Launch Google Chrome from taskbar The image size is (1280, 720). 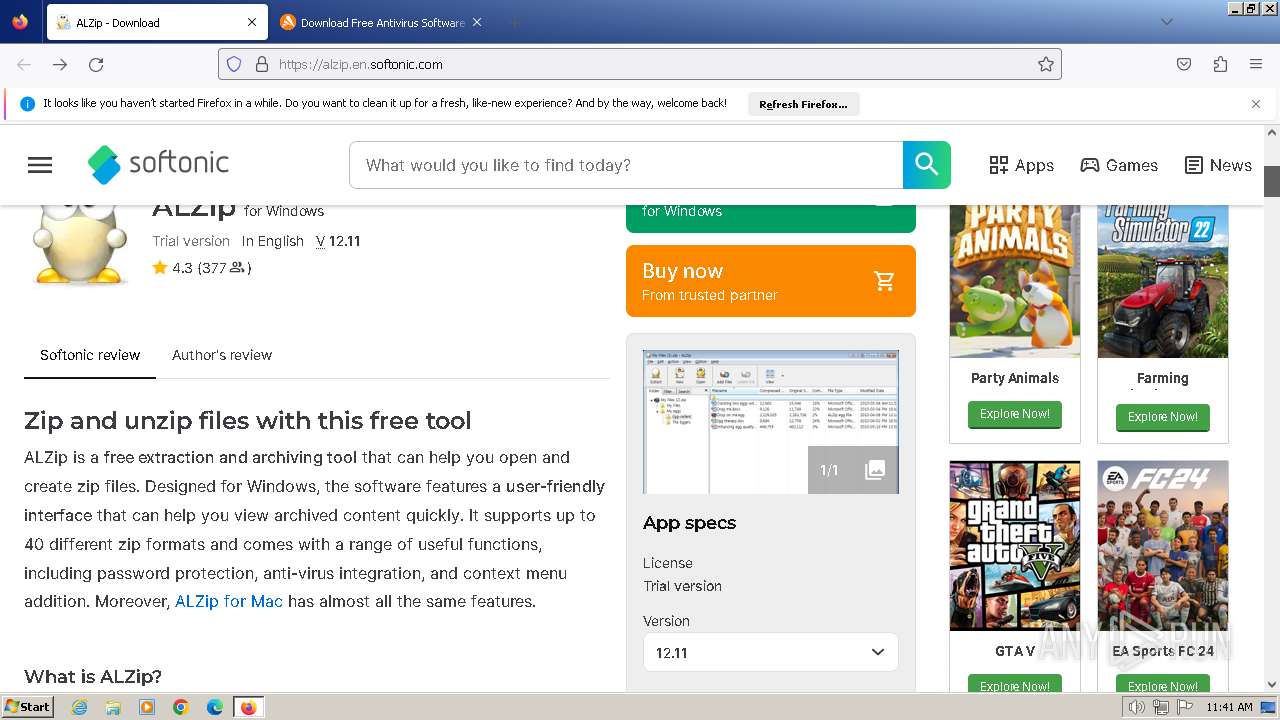(181, 707)
